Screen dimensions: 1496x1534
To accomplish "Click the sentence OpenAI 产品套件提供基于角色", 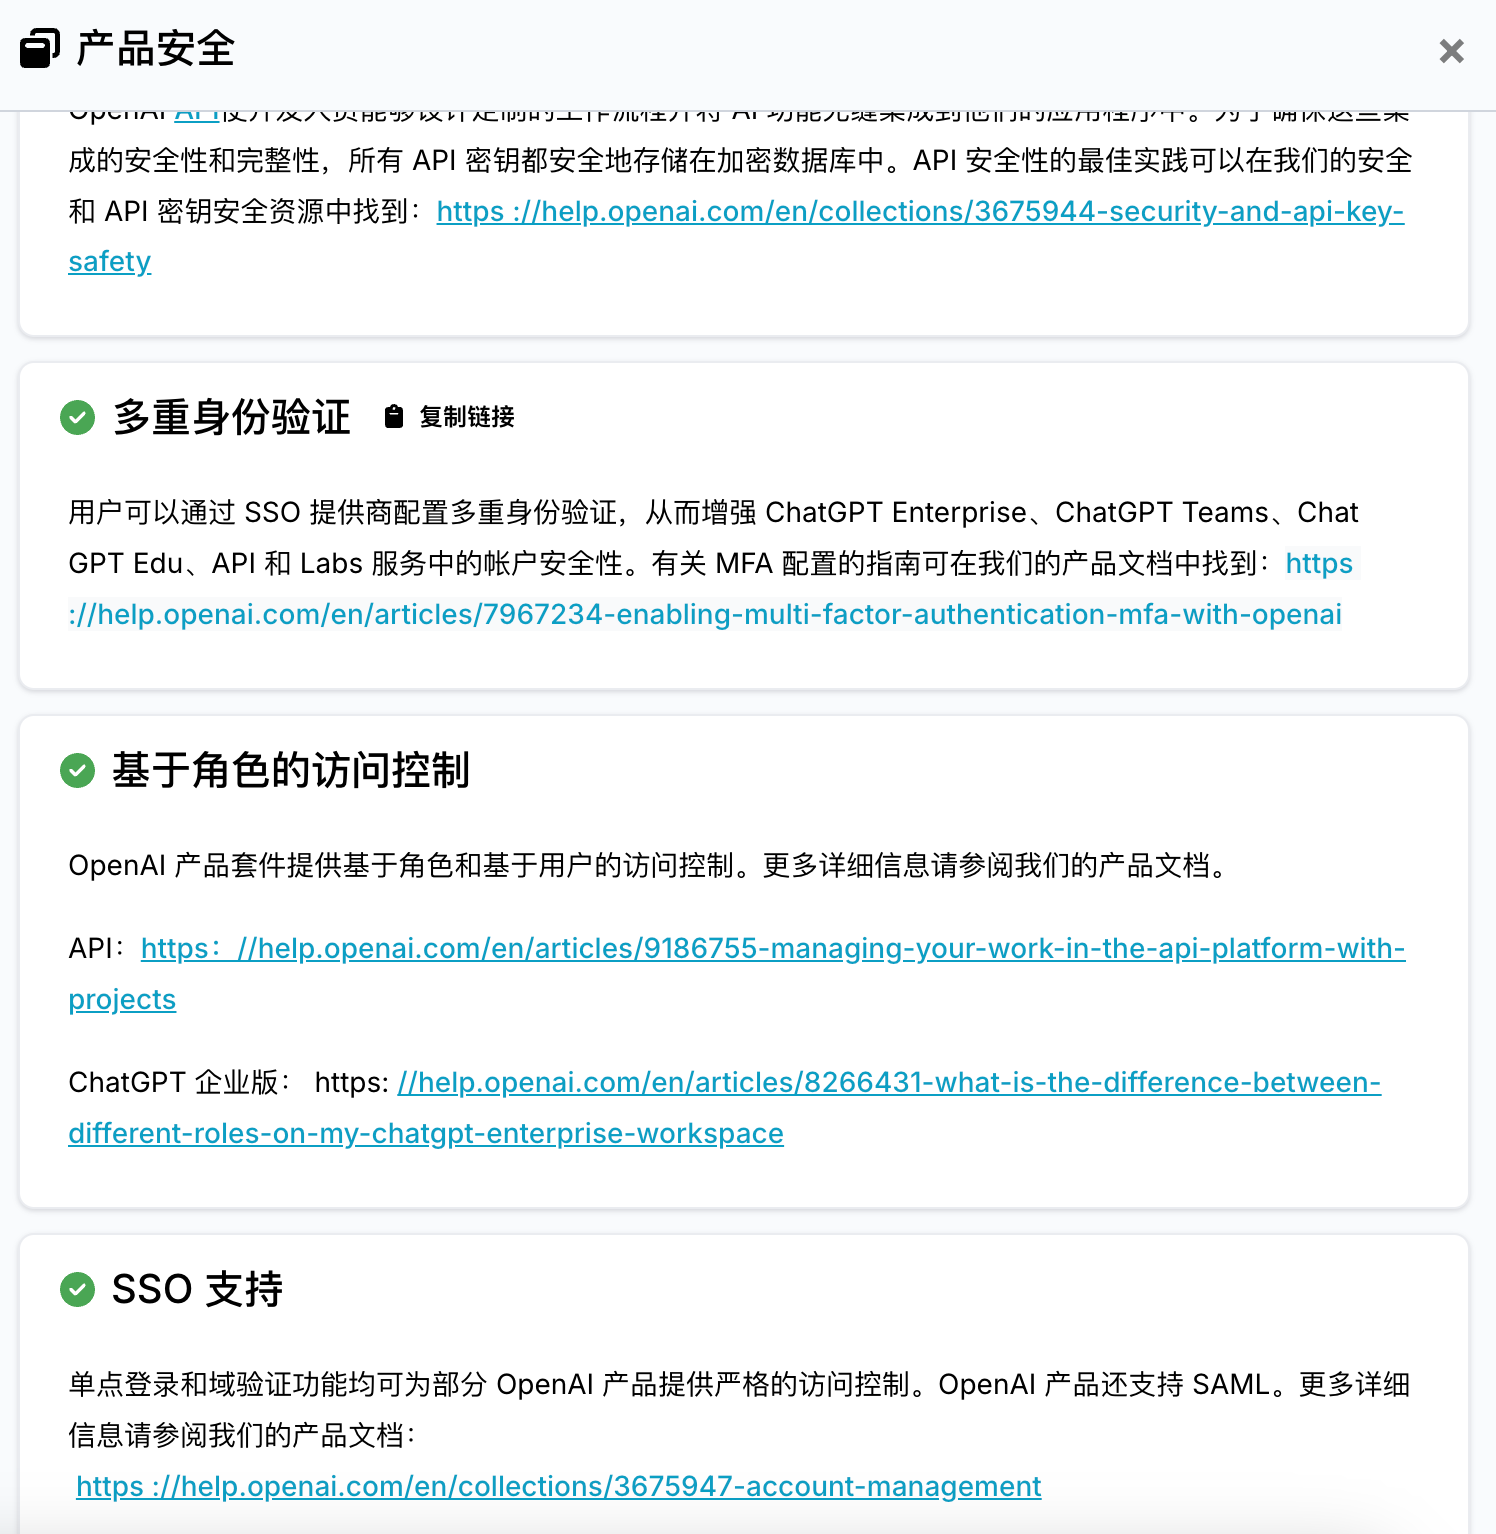I will (x=651, y=865).
